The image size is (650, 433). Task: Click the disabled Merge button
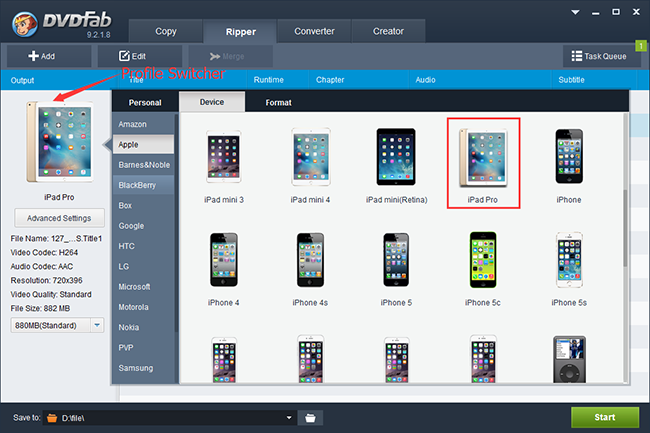click(x=230, y=56)
